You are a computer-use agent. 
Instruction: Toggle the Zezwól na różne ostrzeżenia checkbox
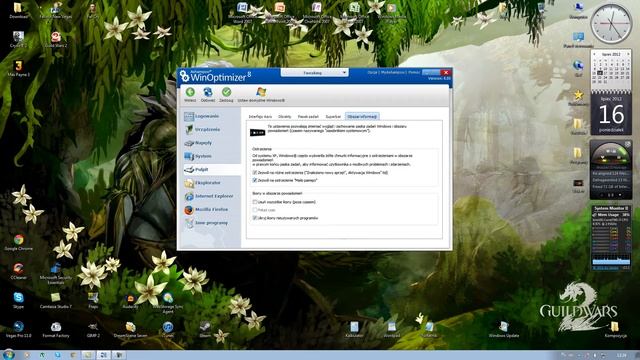click(255, 173)
